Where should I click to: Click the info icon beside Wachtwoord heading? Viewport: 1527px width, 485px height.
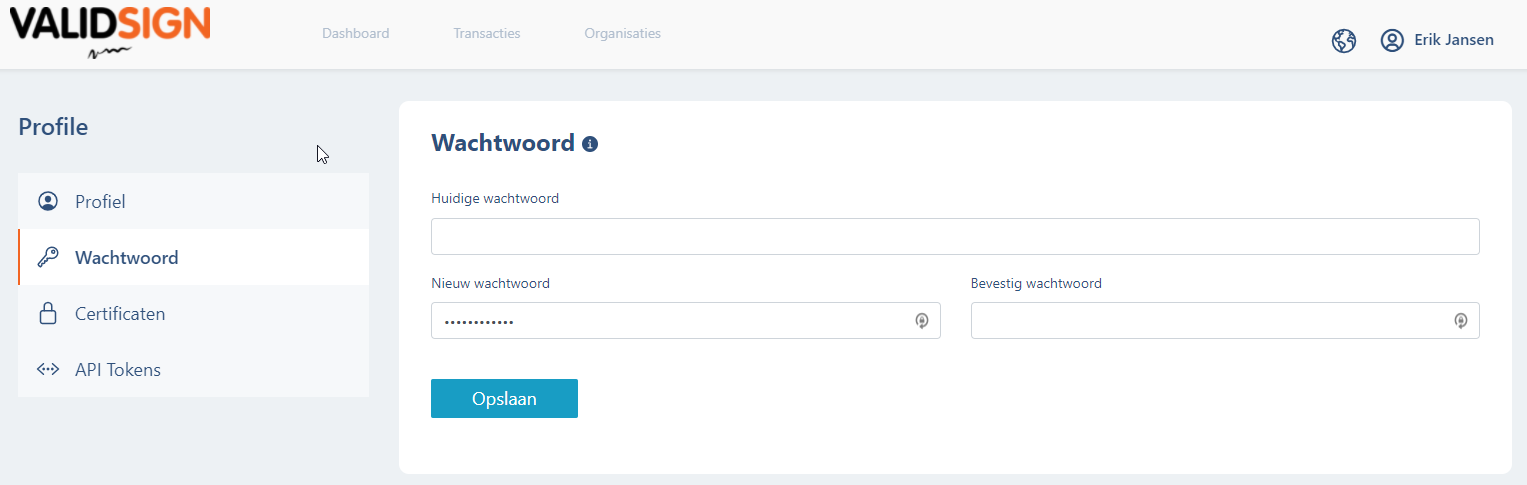590,144
